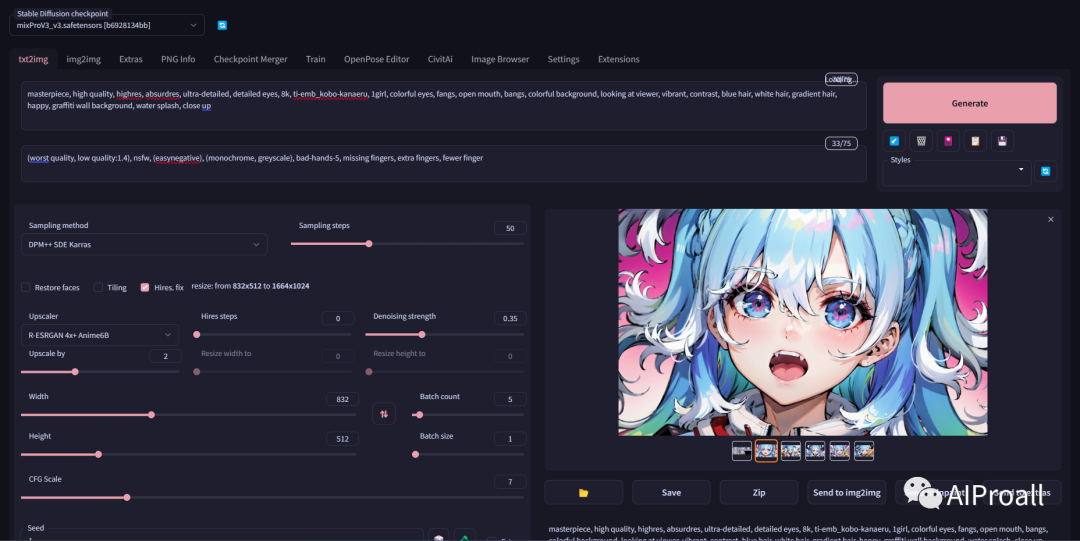This screenshot has width=1080, height=541.
Task: Select the last gallery thumbnail
Action: coord(864,451)
